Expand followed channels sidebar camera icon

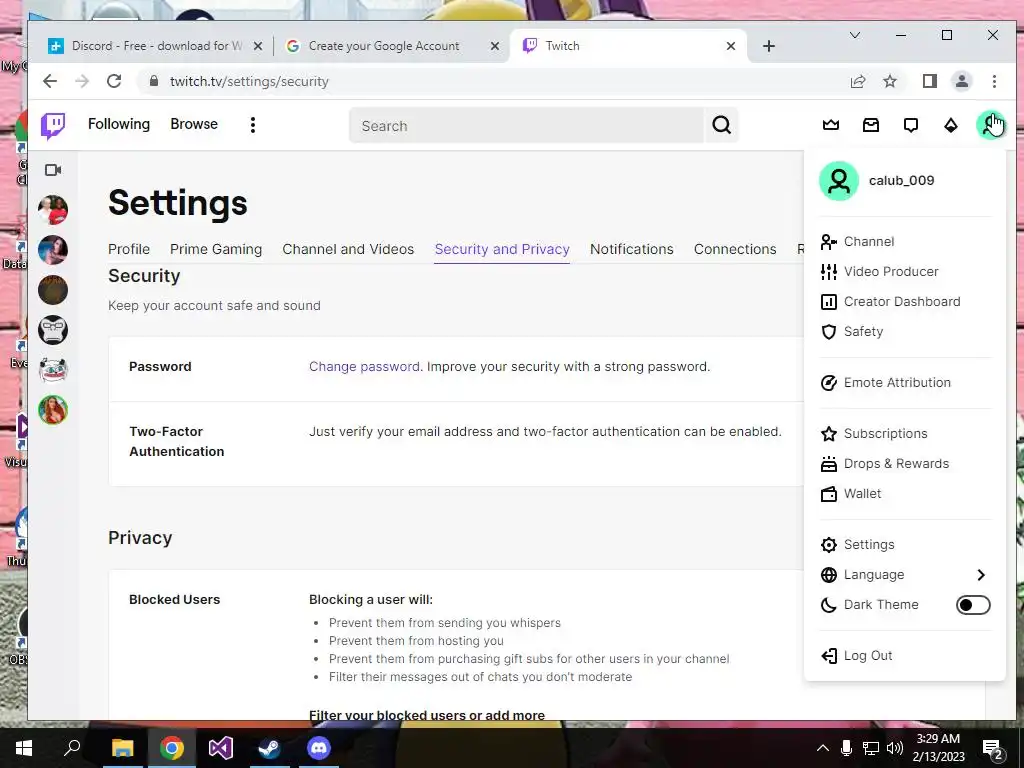pyautogui.click(x=53, y=170)
